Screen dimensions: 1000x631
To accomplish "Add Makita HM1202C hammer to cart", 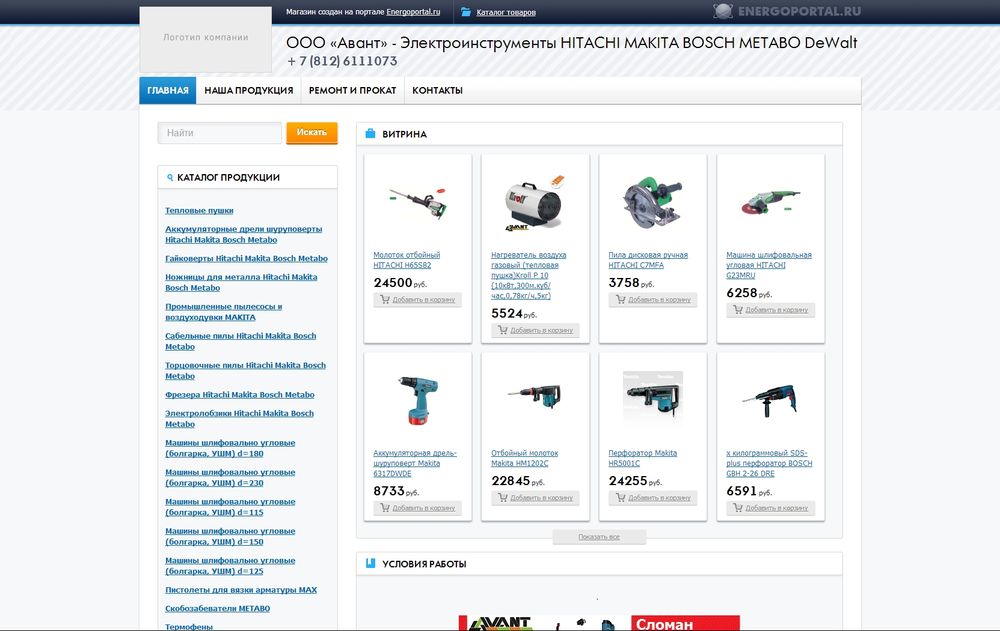I will tap(535, 498).
